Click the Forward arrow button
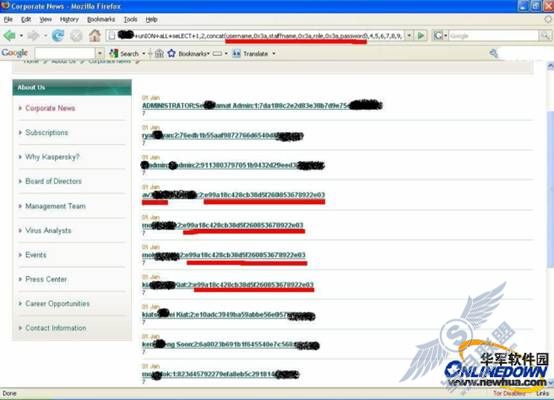554x400 pixels. pyautogui.click(x=33, y=36)
